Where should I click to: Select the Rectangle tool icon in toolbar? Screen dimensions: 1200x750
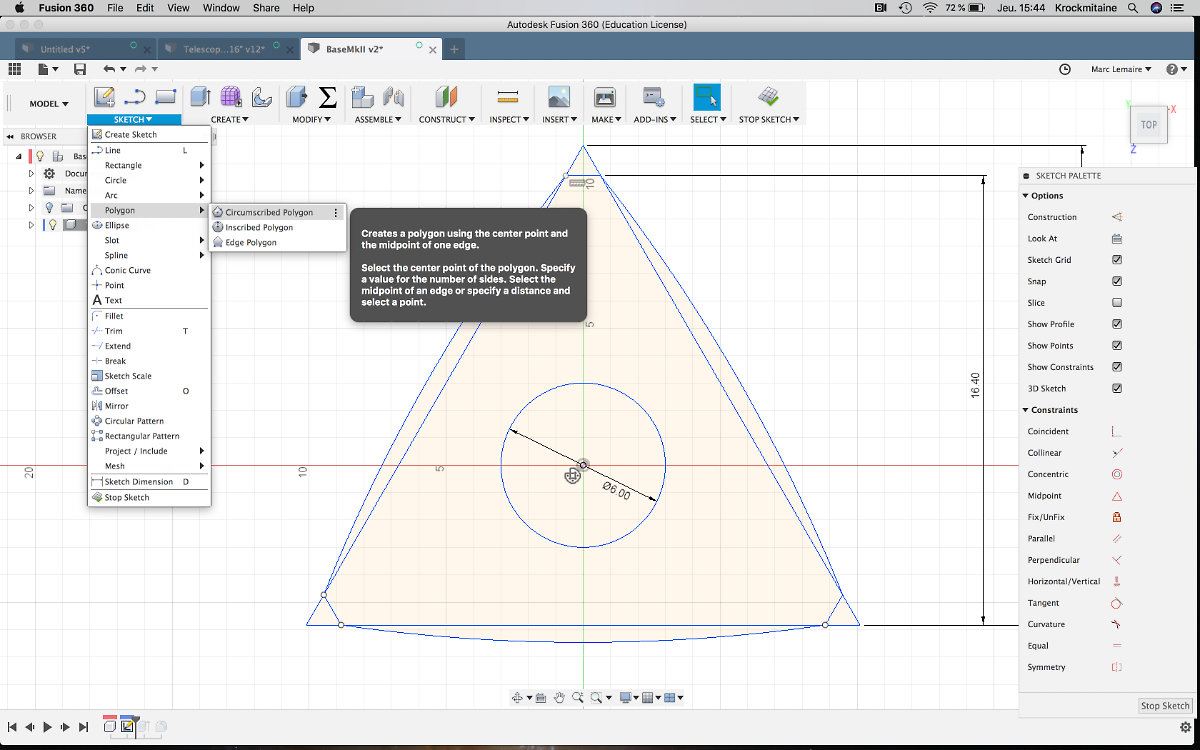tap(166, 97)
